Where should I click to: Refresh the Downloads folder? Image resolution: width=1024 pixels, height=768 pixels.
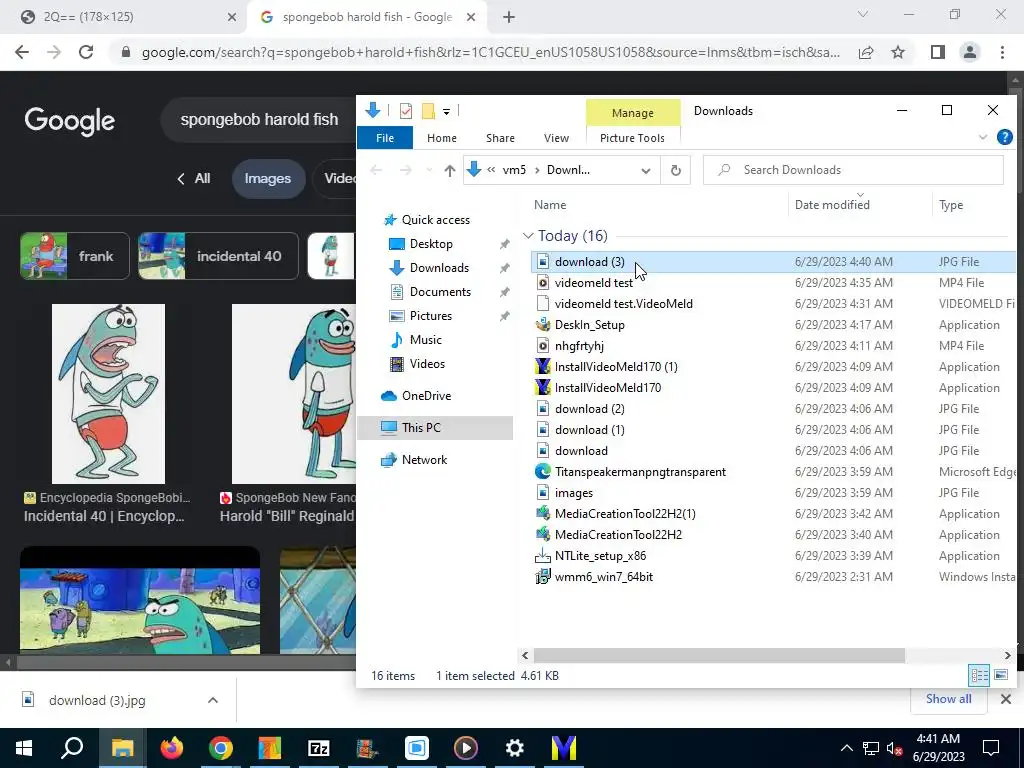676,170
